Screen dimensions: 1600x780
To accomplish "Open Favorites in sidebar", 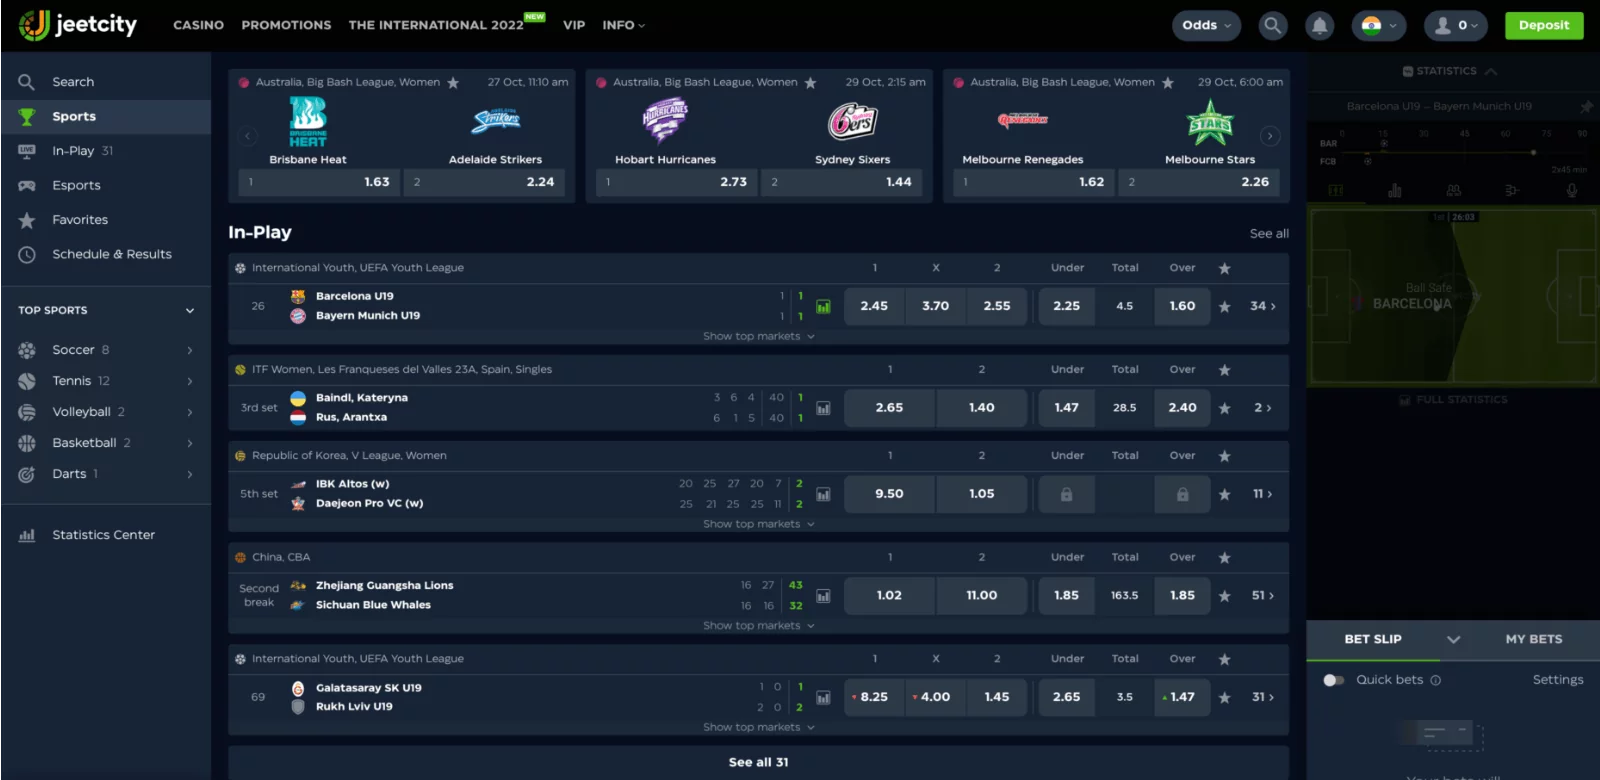I will coord(106,220).
